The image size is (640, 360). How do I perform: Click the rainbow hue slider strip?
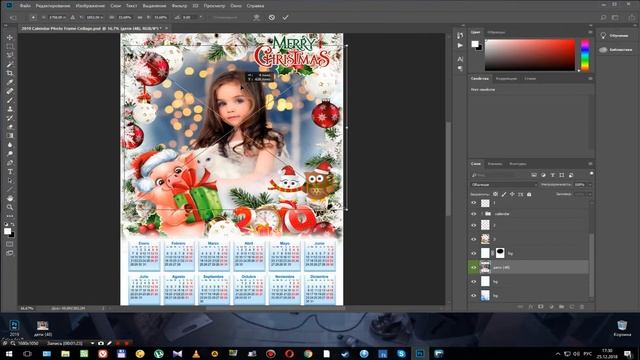pyautogui.click(x=585, y=55)
